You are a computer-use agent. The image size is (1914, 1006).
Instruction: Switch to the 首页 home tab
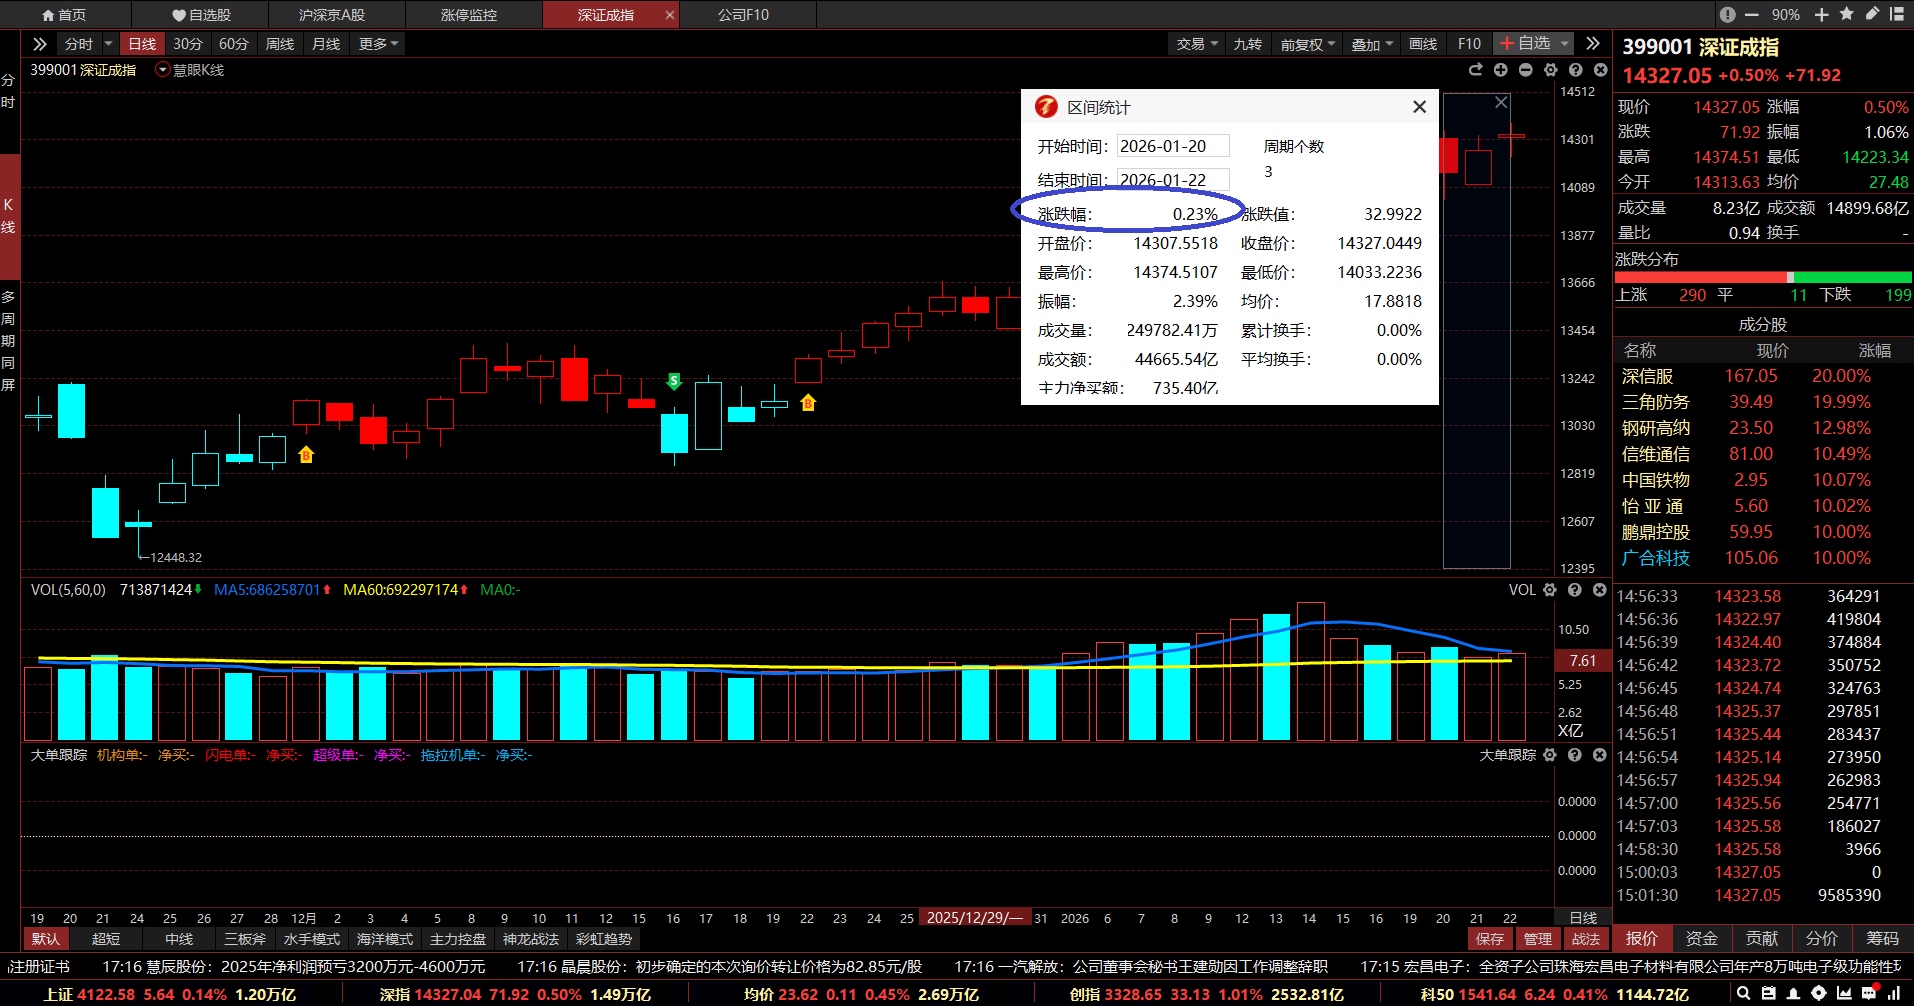click(x=64, y=15)
